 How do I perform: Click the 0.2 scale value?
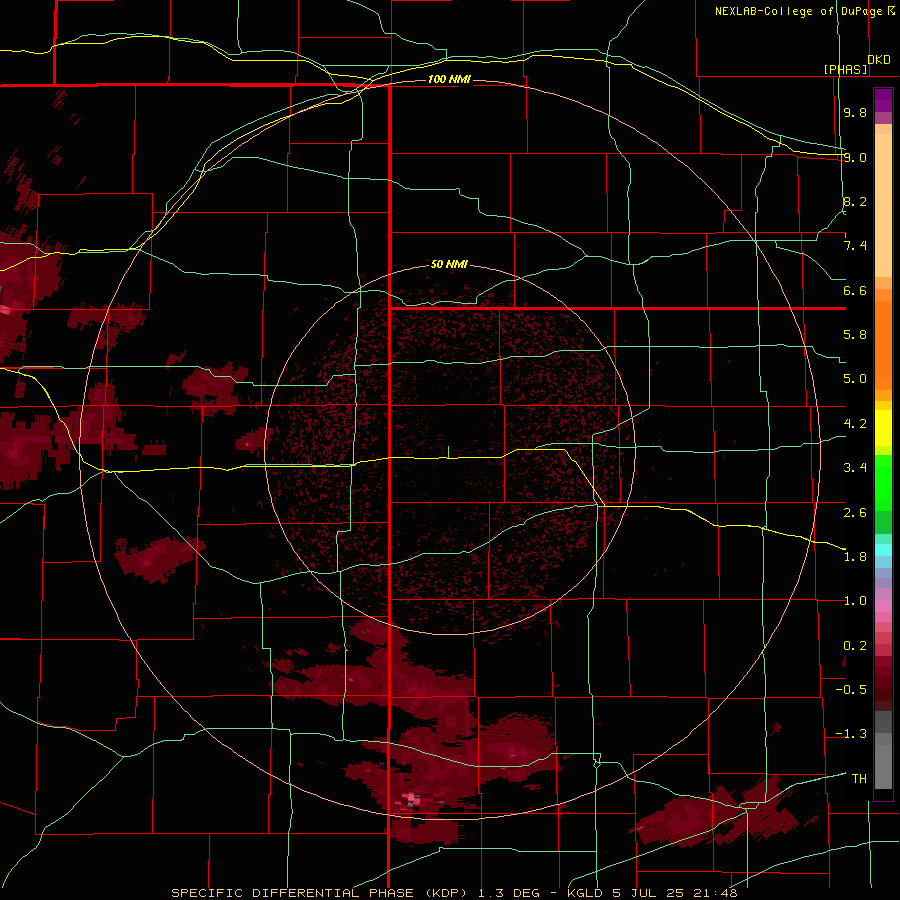855,646
